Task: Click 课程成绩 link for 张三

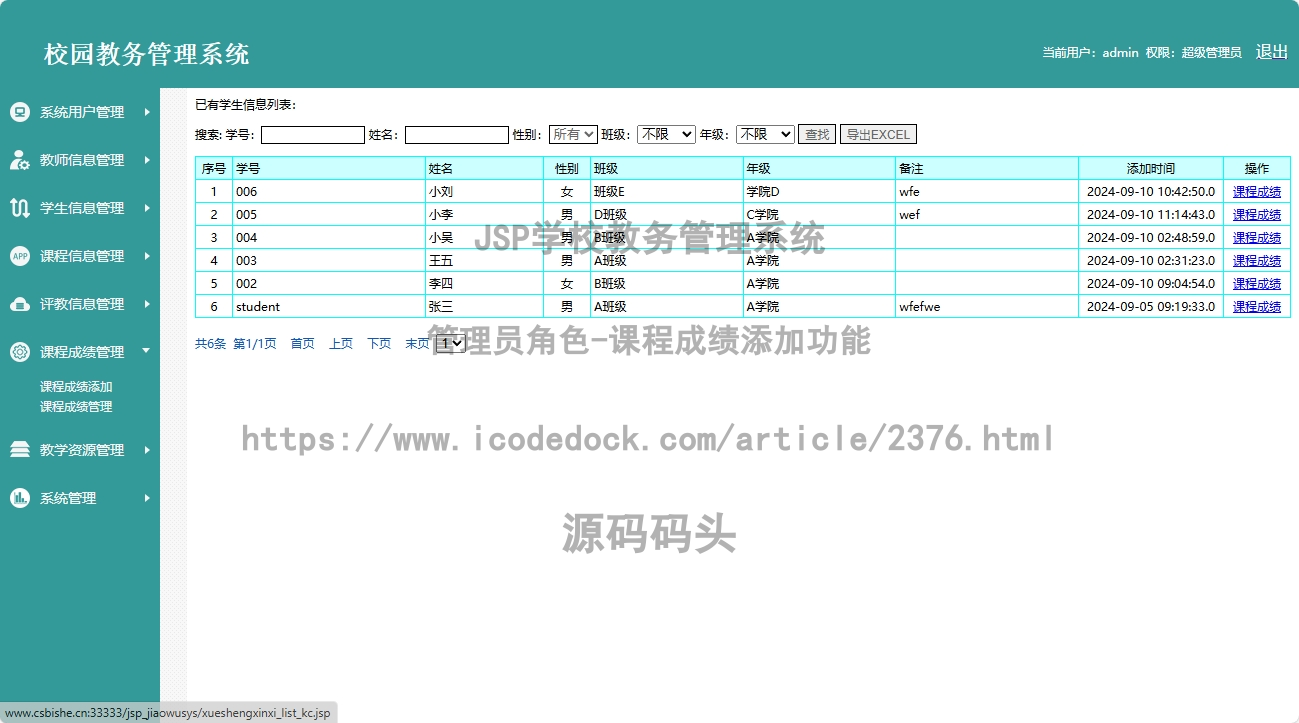Action: 1257,306
